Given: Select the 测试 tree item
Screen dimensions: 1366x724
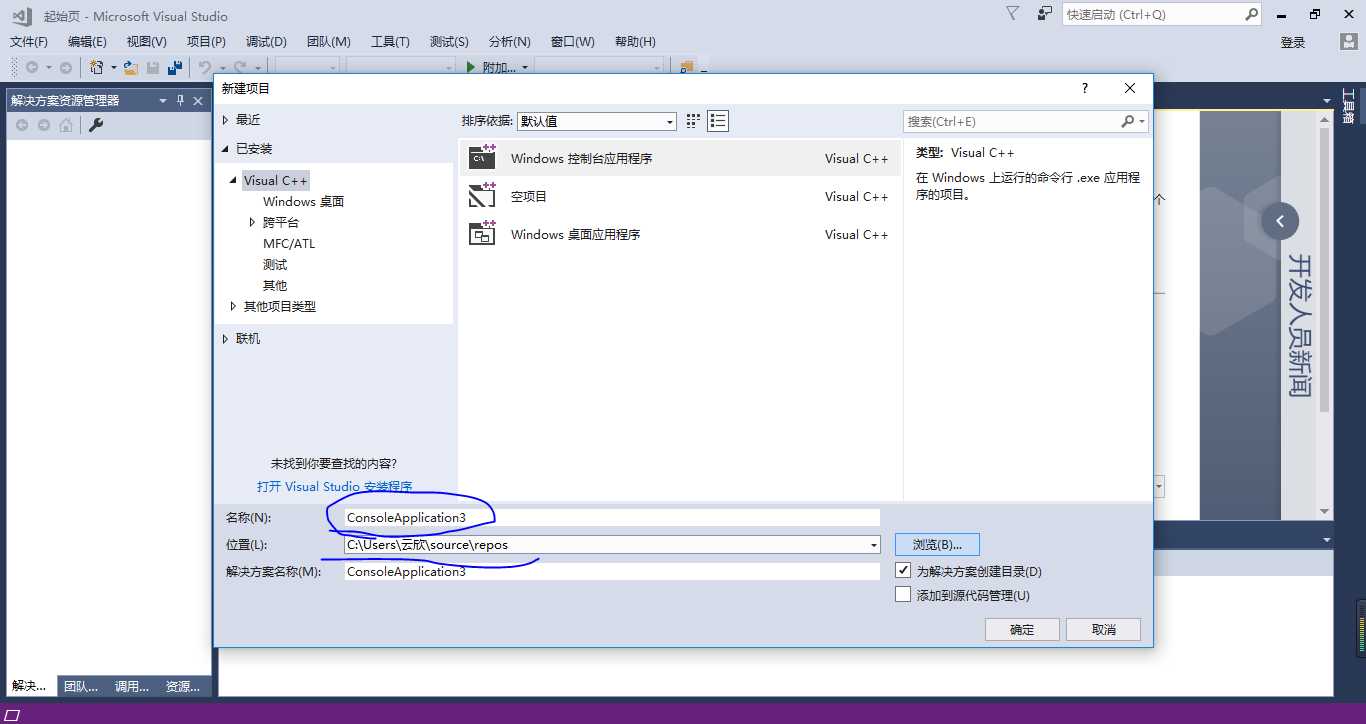Looking at the screenshot, I should [275, 264].
